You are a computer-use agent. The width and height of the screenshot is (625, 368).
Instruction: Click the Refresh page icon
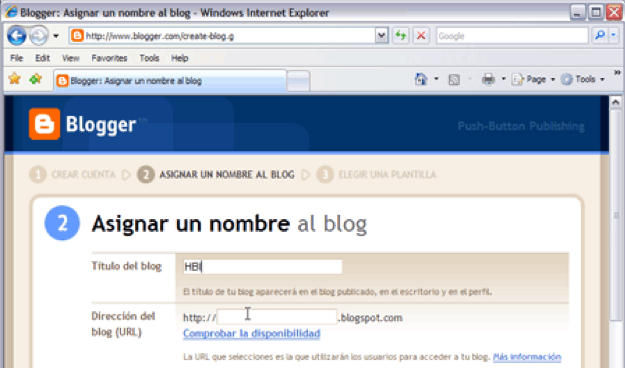click(x=401, y=36)
